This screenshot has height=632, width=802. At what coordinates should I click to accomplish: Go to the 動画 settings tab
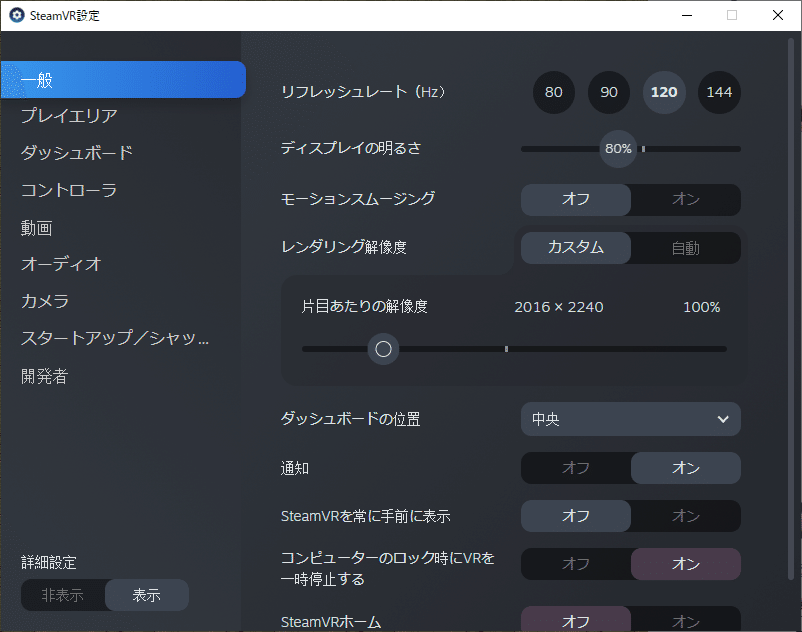36,228
